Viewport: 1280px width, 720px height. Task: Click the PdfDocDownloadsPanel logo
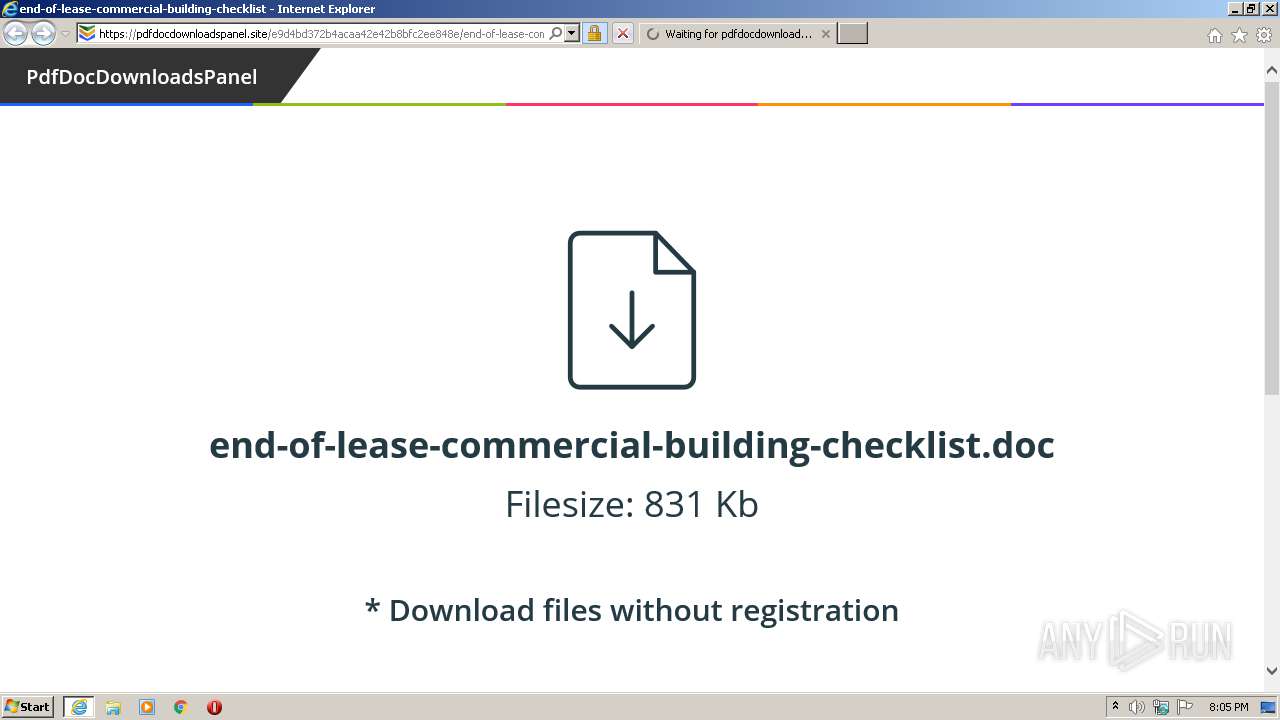141,77
